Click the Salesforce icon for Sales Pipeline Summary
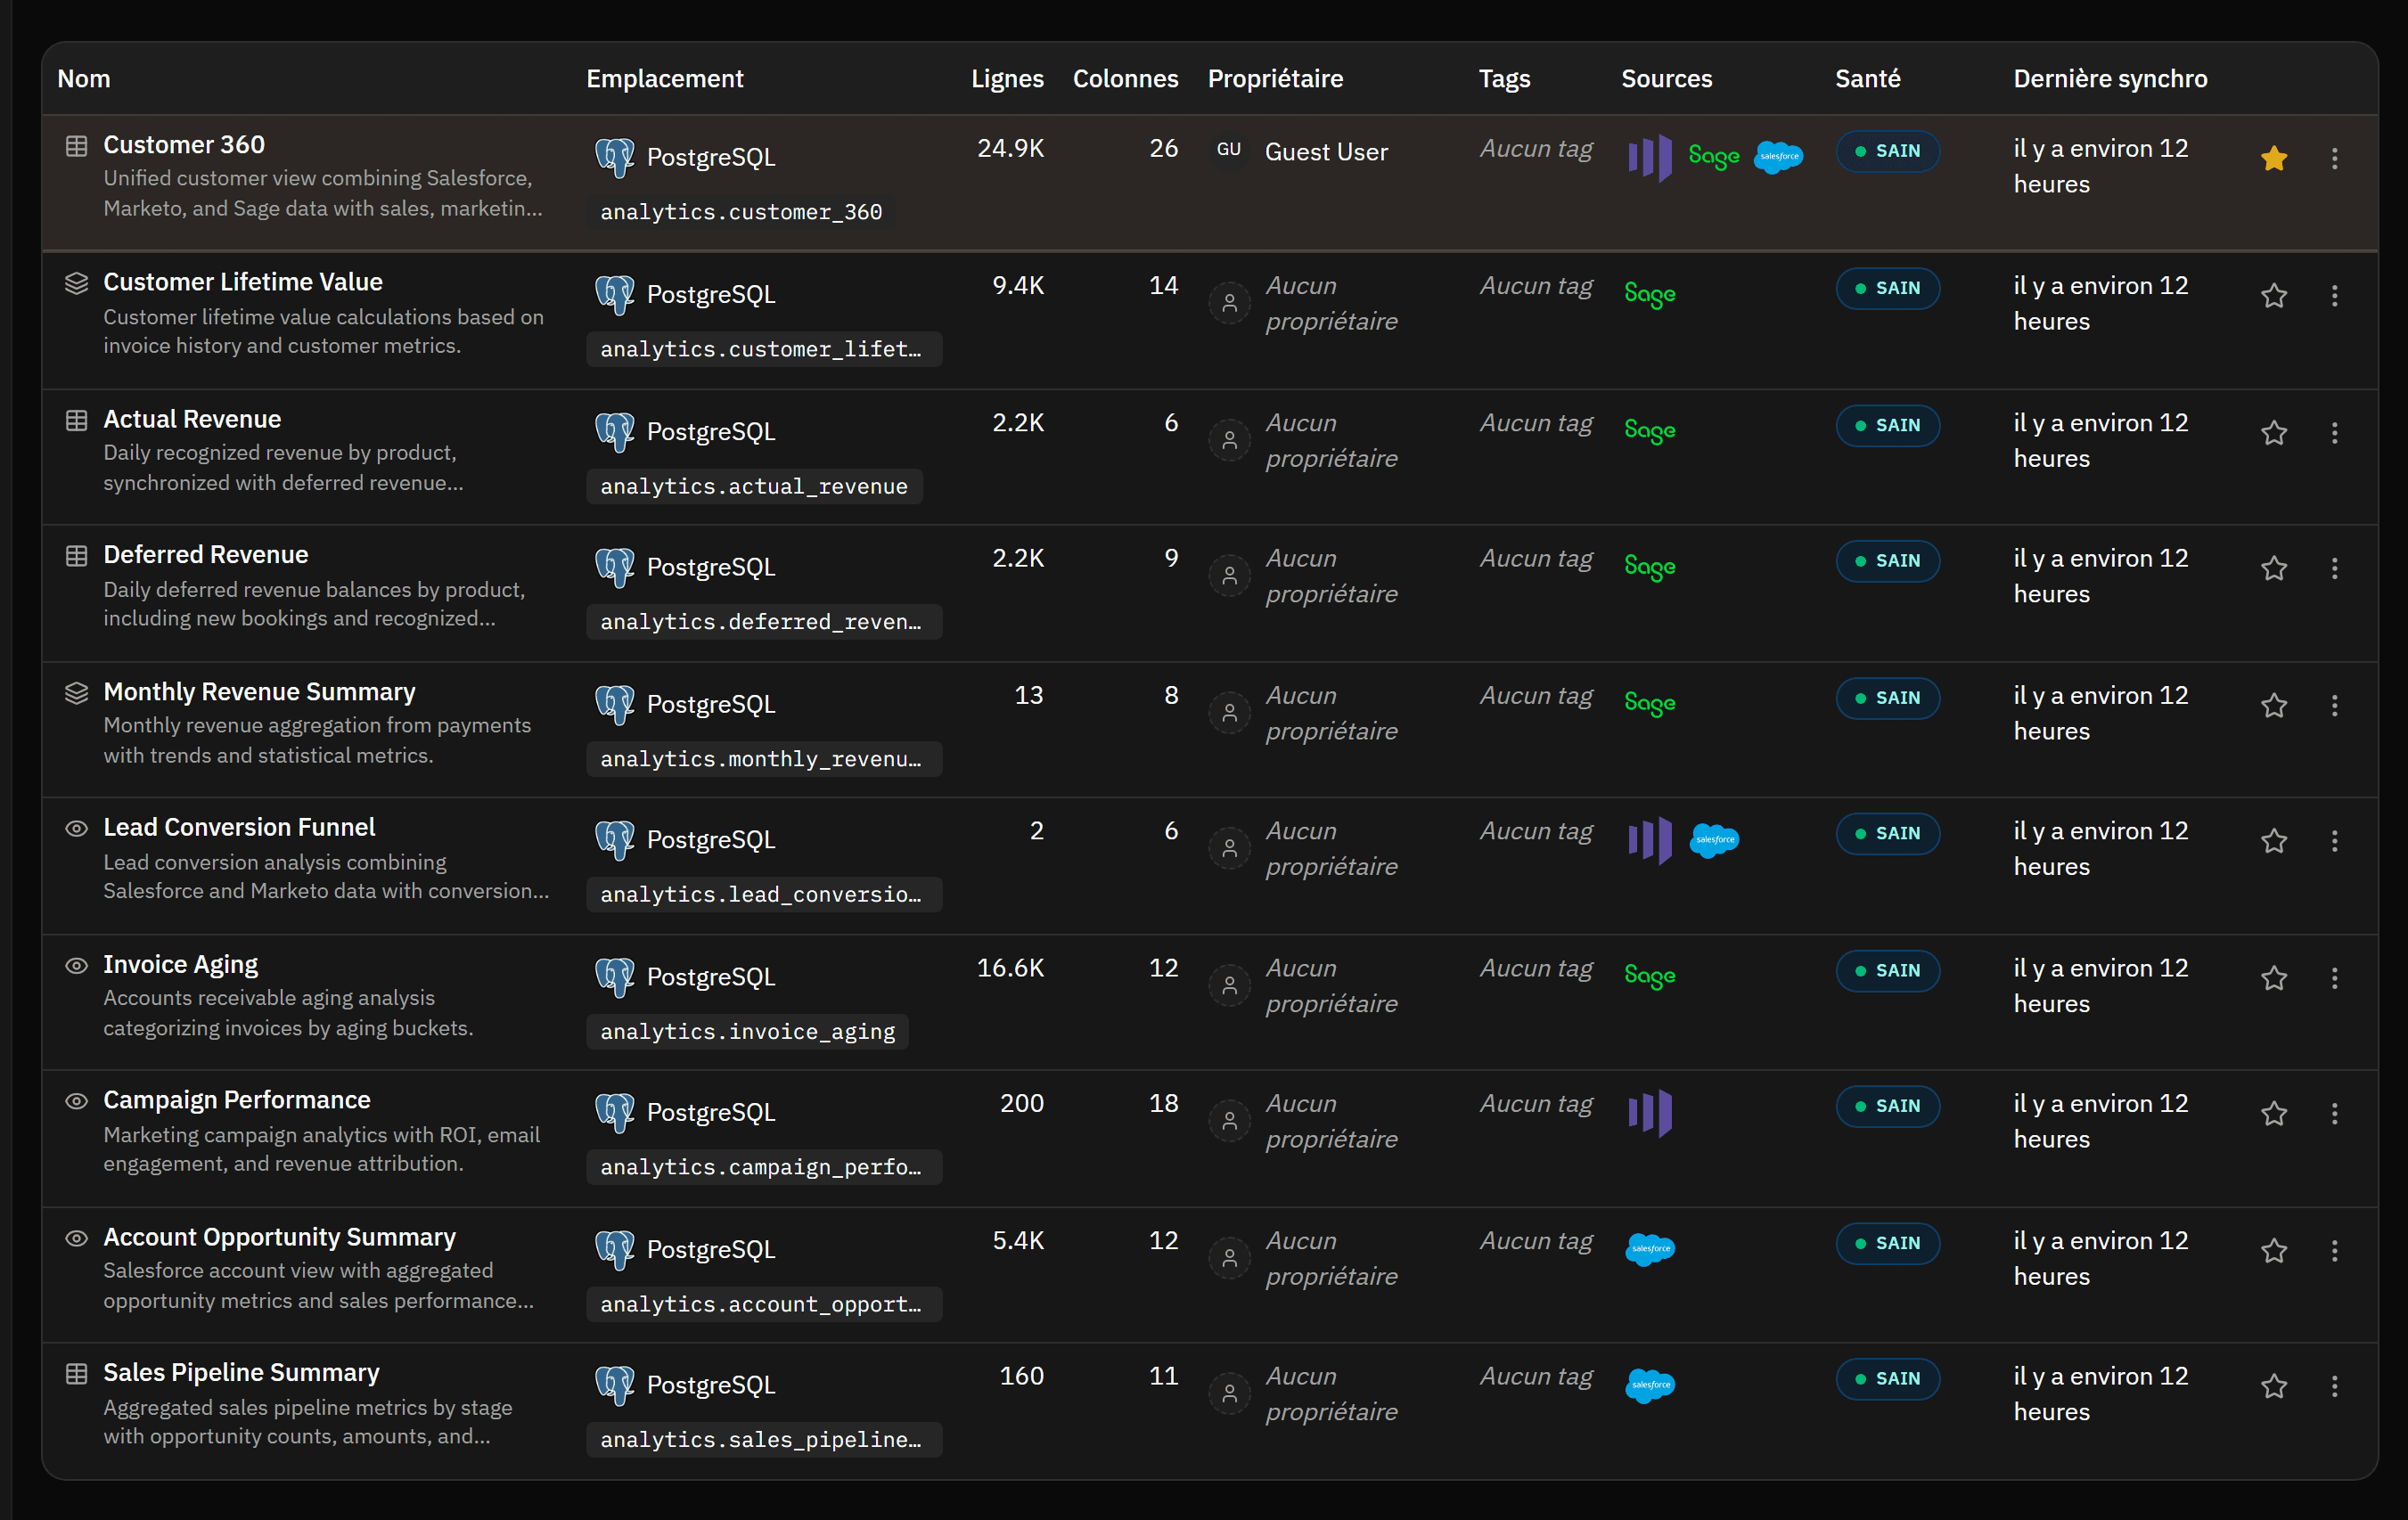Viewport: 2408px width, 1520px height. click(1650, 1384)
